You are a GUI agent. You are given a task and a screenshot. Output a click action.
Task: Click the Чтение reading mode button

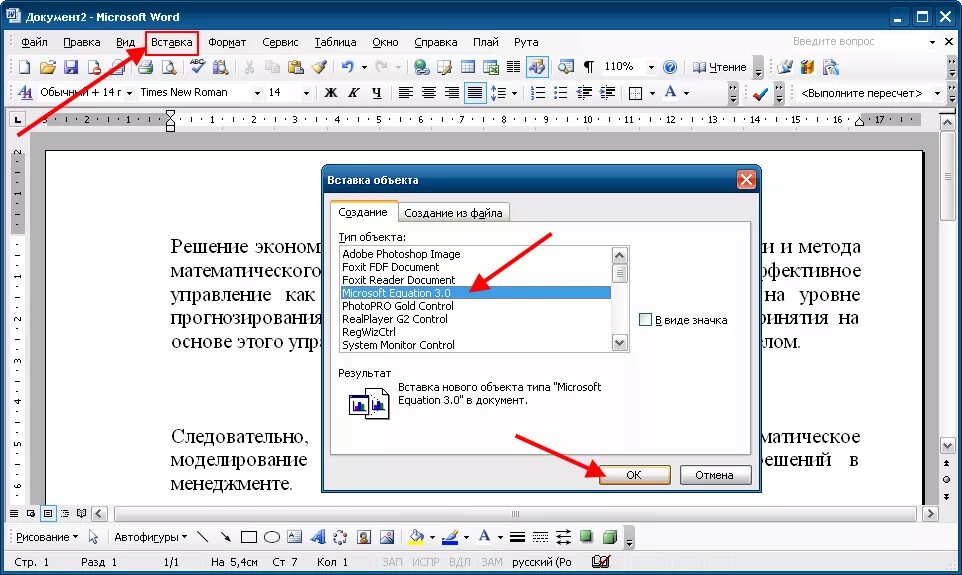720,67
